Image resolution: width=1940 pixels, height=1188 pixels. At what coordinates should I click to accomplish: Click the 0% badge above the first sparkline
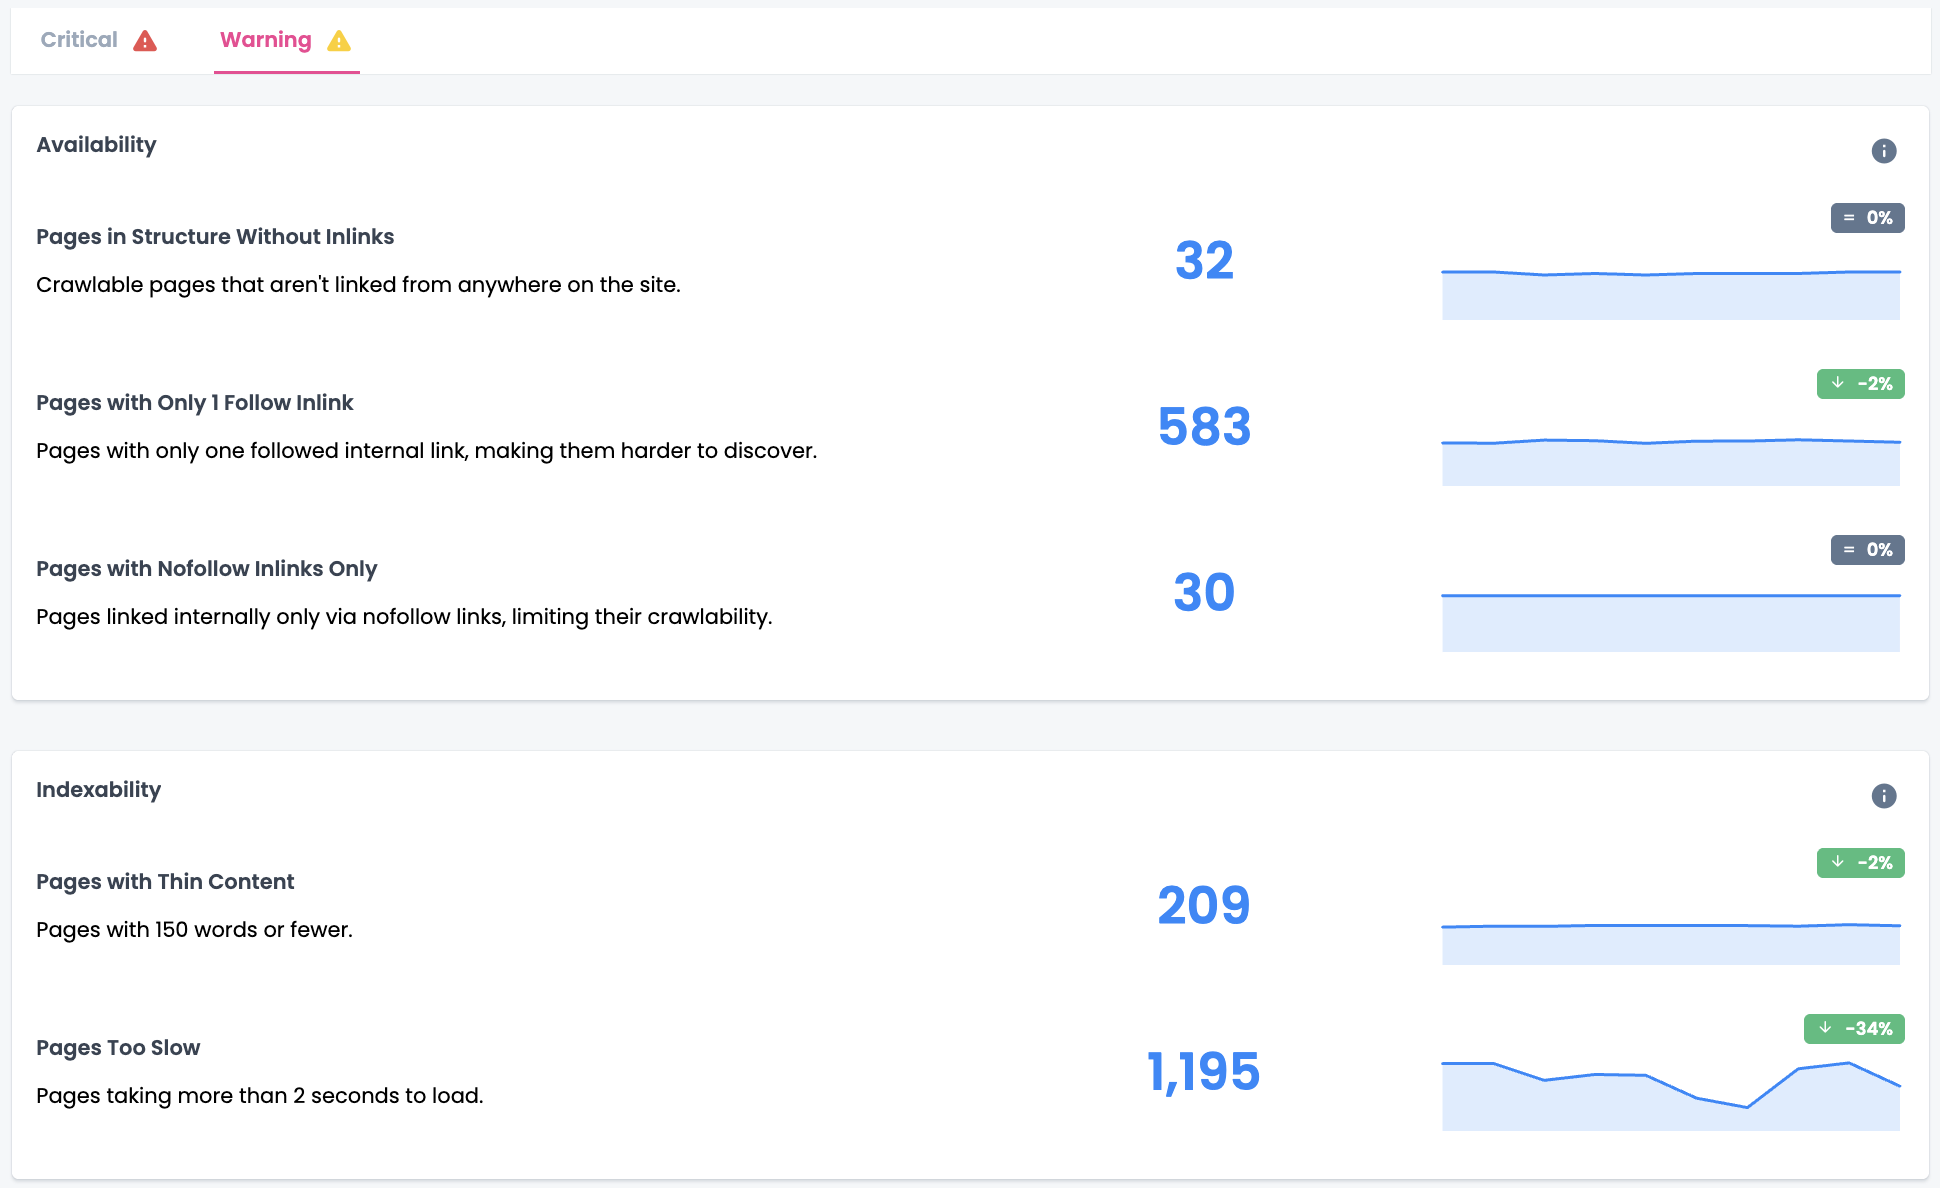click(1867, 217)
